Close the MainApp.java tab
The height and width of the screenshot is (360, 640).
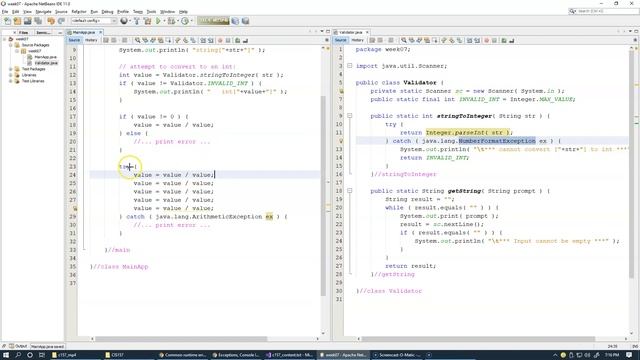[100, 32]
